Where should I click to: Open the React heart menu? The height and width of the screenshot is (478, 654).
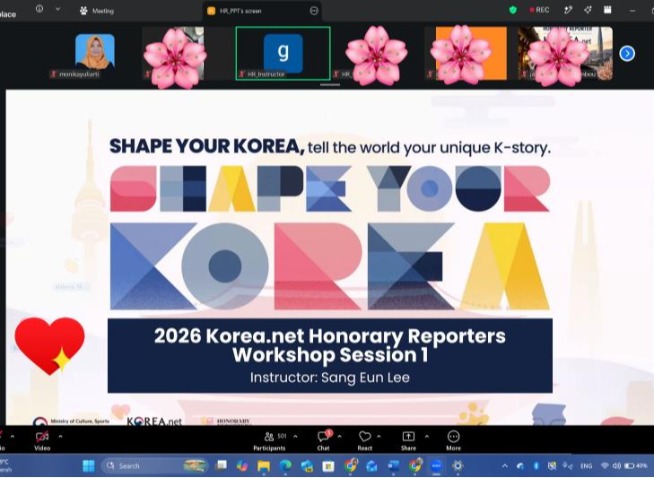click(x=365, y=441)
